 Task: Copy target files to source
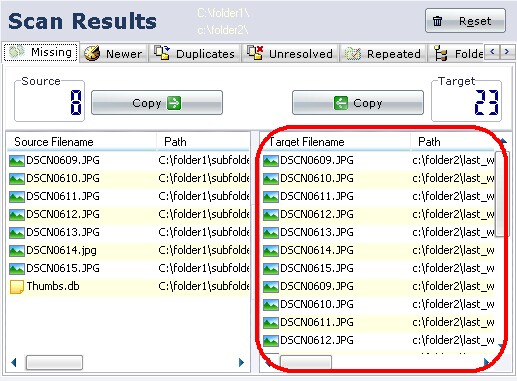[358, 103]
